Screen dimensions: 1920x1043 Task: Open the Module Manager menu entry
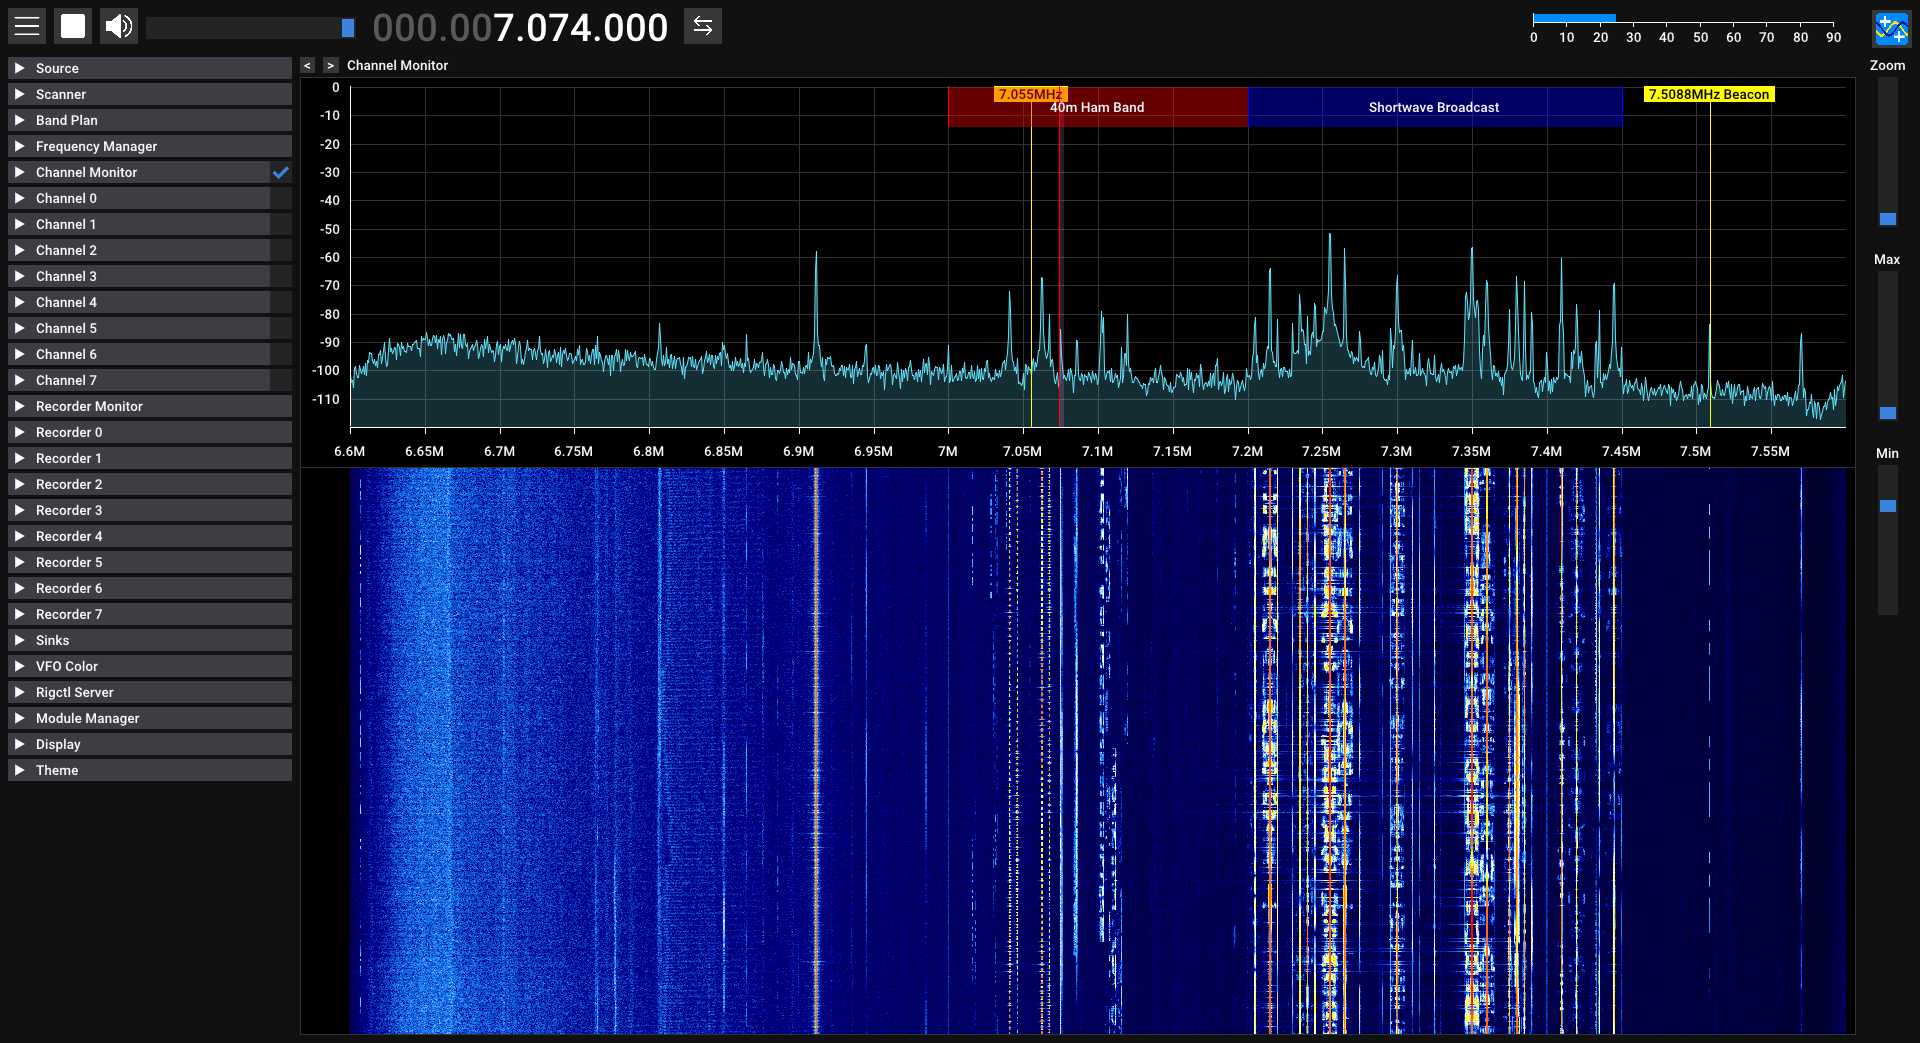coord(87,718)
